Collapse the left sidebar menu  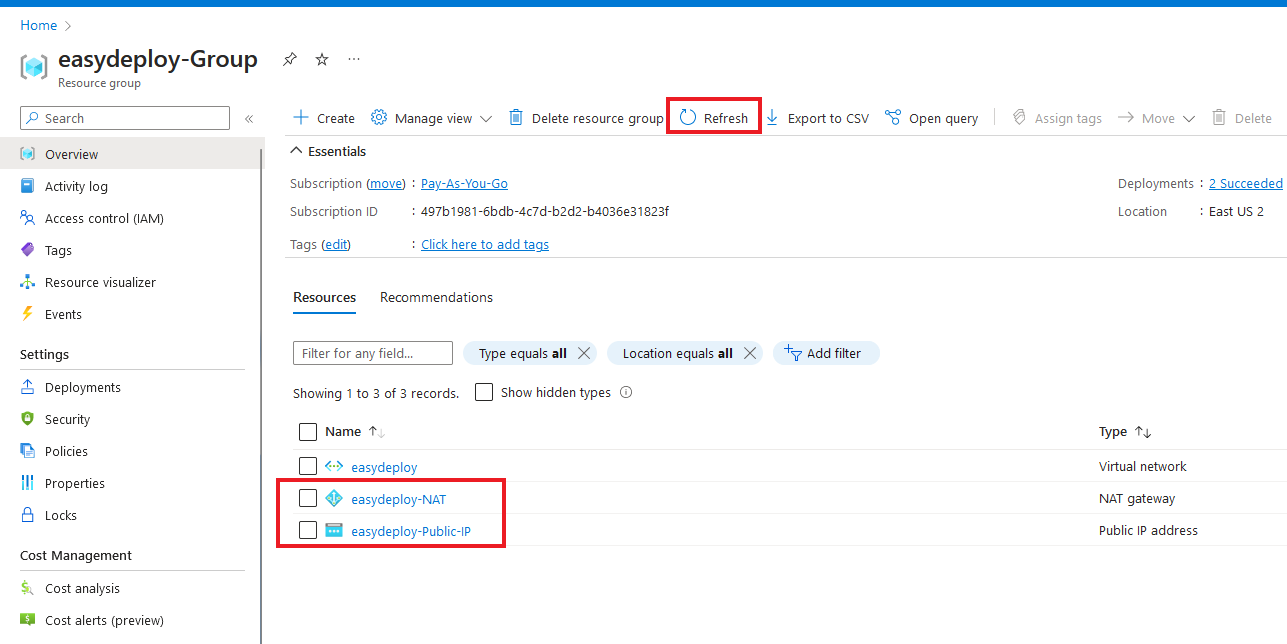(x=249, y=119)
